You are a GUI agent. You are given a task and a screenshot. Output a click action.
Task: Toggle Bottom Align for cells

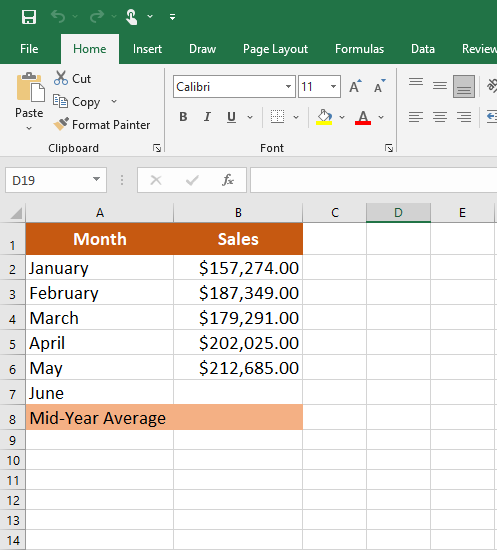[464, 86]
